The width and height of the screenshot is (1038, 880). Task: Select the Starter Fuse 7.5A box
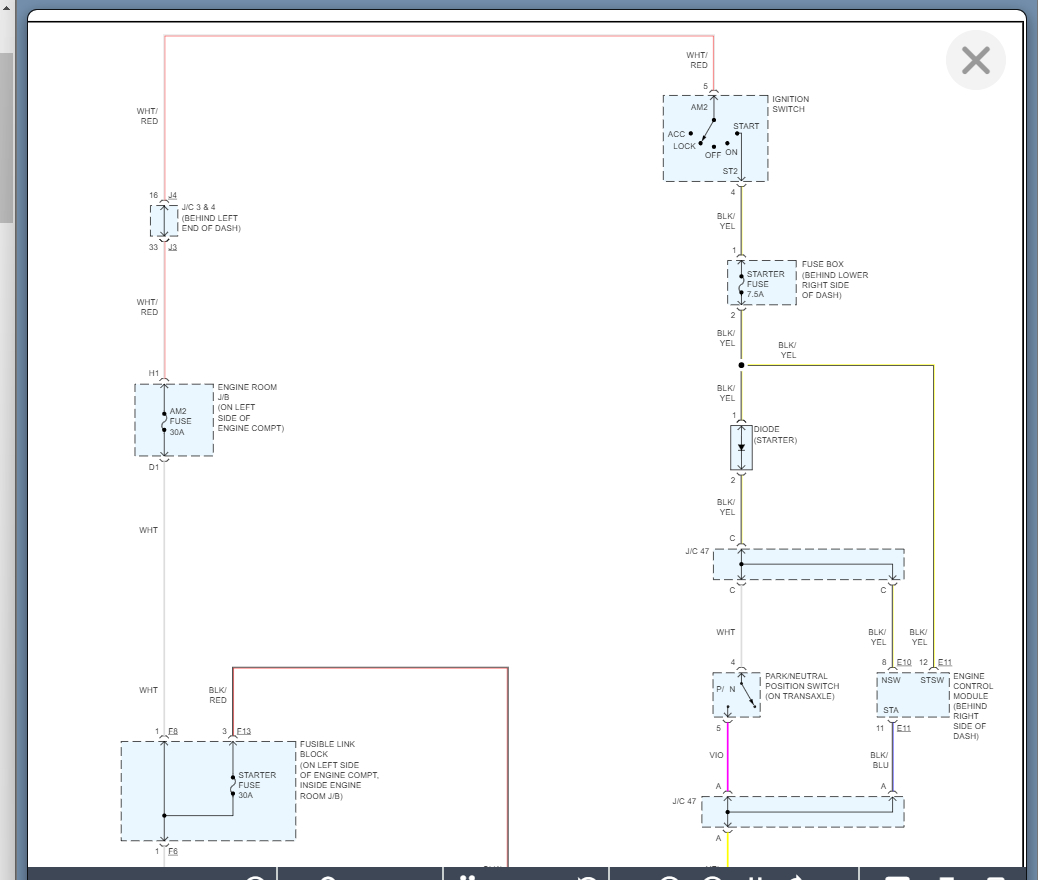coord(762,283)
